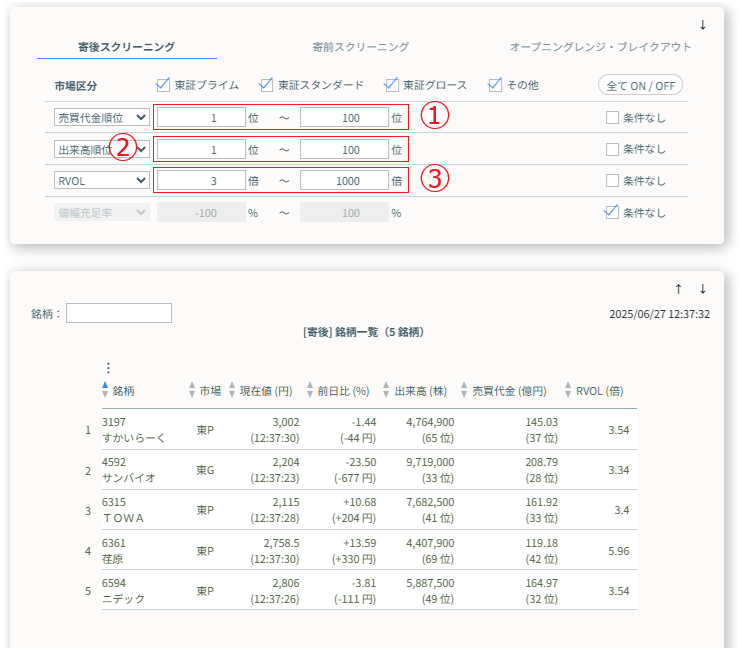Click the 銘柄 search input field
This screenshot has width=740, height=648.
pos(119,313)
